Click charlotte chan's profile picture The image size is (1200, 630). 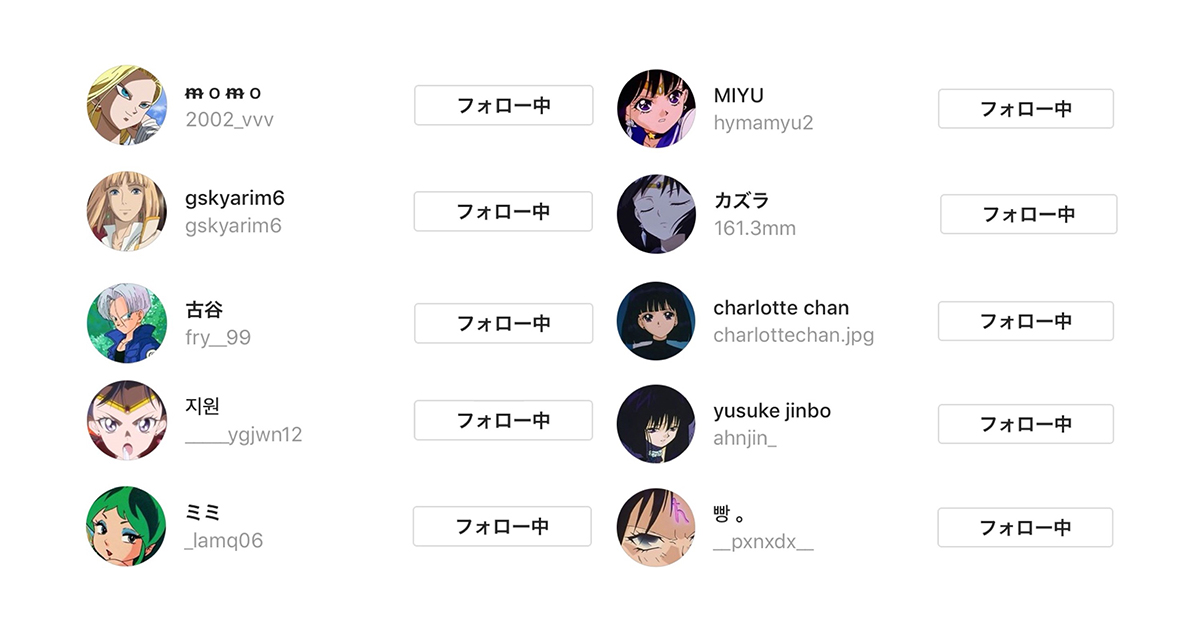[x=657, y=321]
